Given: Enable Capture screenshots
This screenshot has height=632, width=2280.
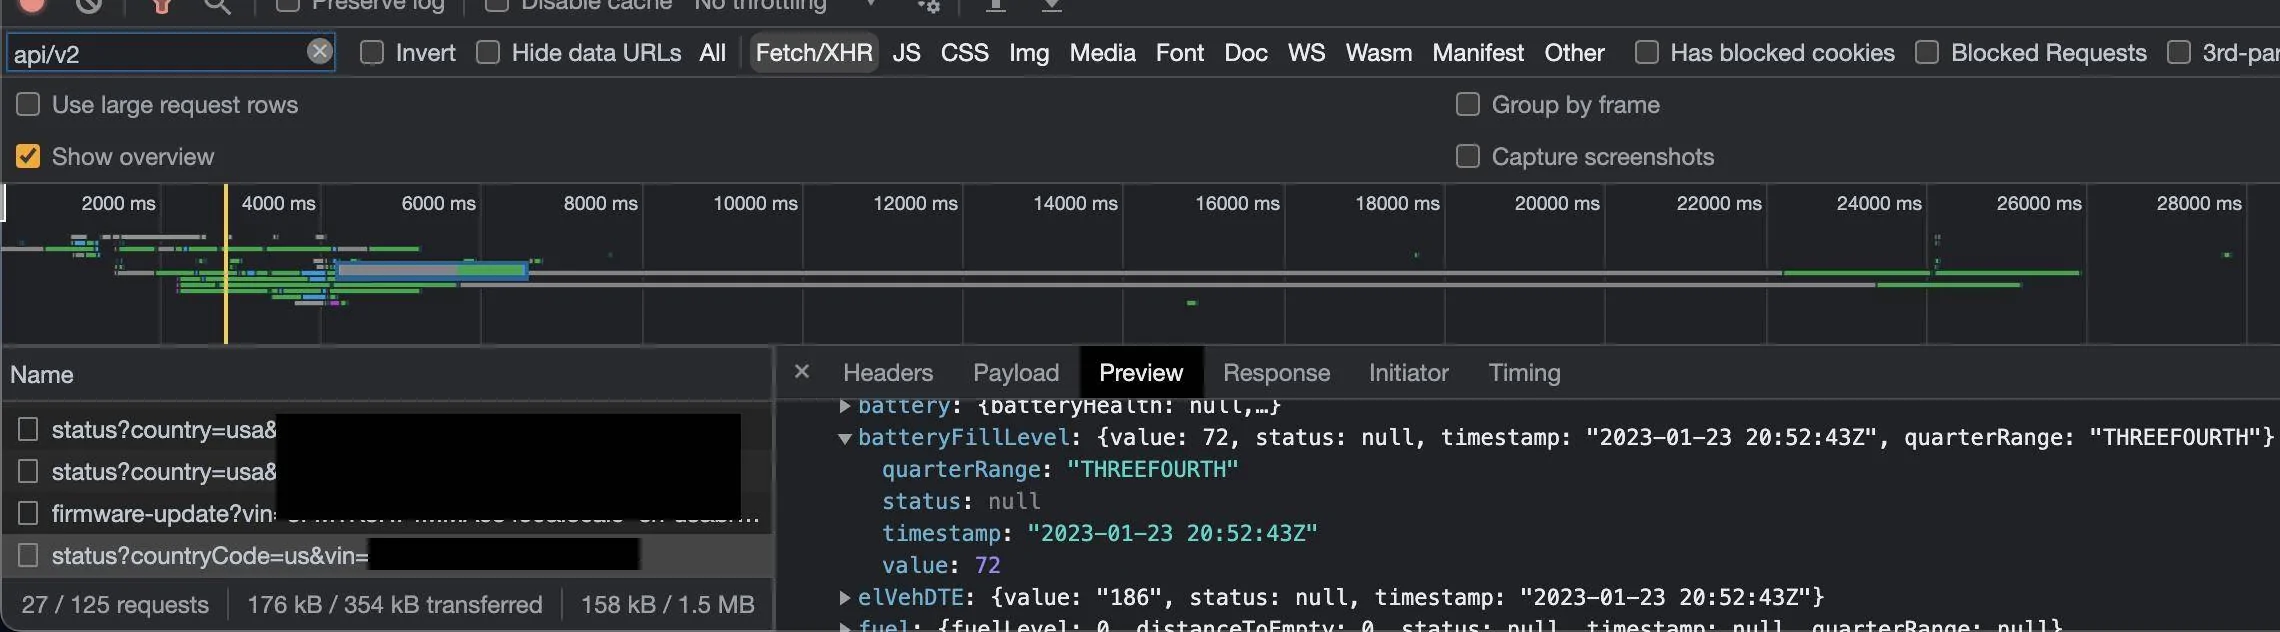Looking at the screenshot, I should [x=1468, y=156].
